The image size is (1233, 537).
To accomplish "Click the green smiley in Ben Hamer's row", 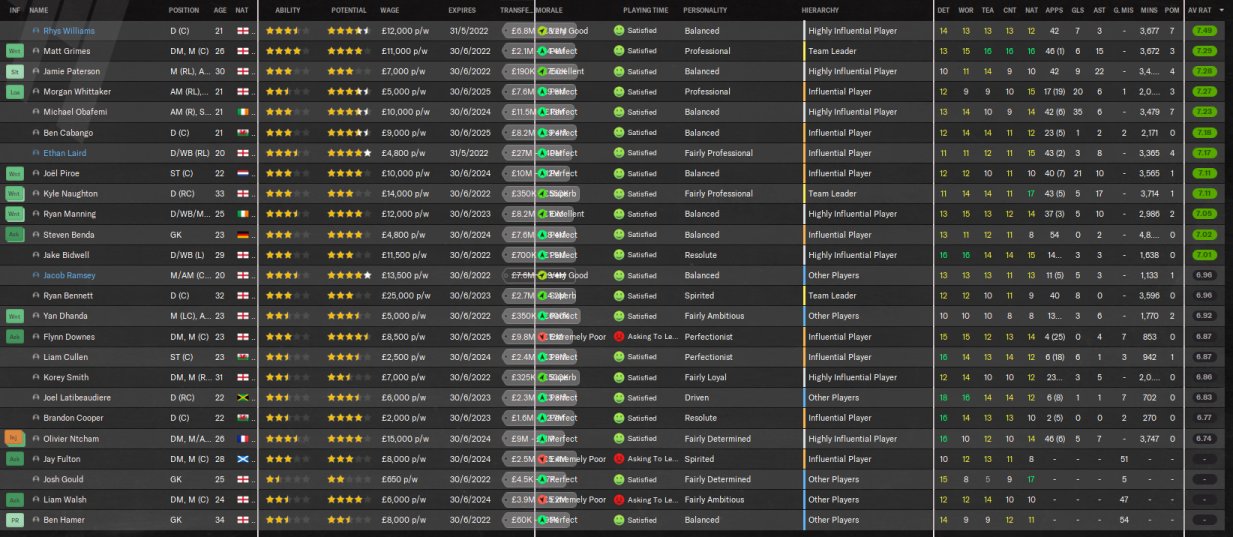I will point(618,520).
